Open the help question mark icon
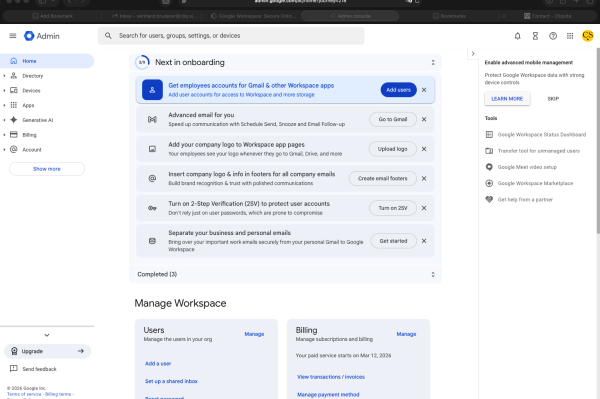 click(x=553, y=36)
